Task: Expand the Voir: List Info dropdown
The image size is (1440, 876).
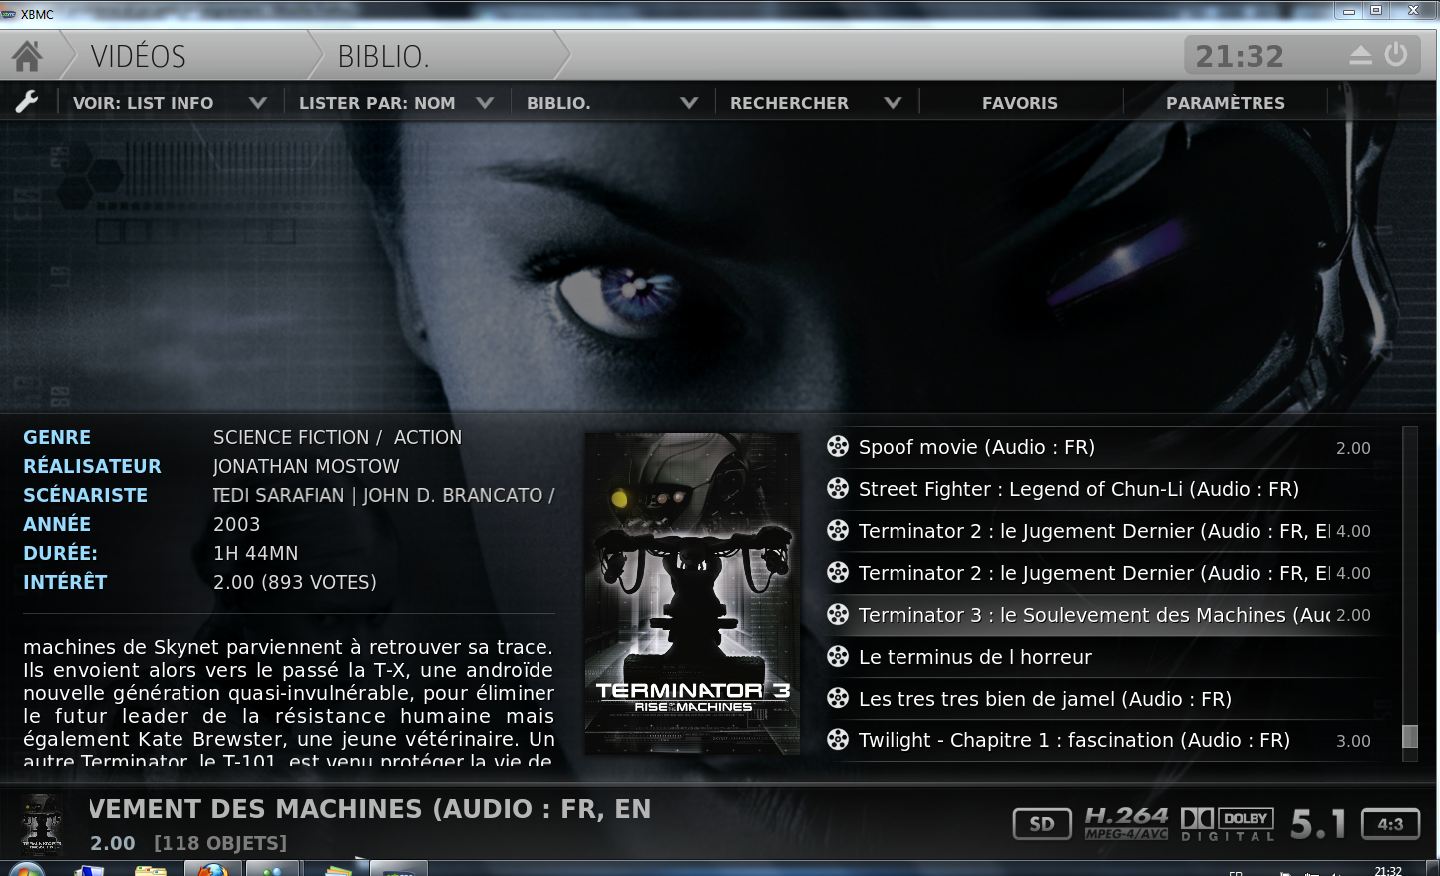Action: [x=257, y=103]
